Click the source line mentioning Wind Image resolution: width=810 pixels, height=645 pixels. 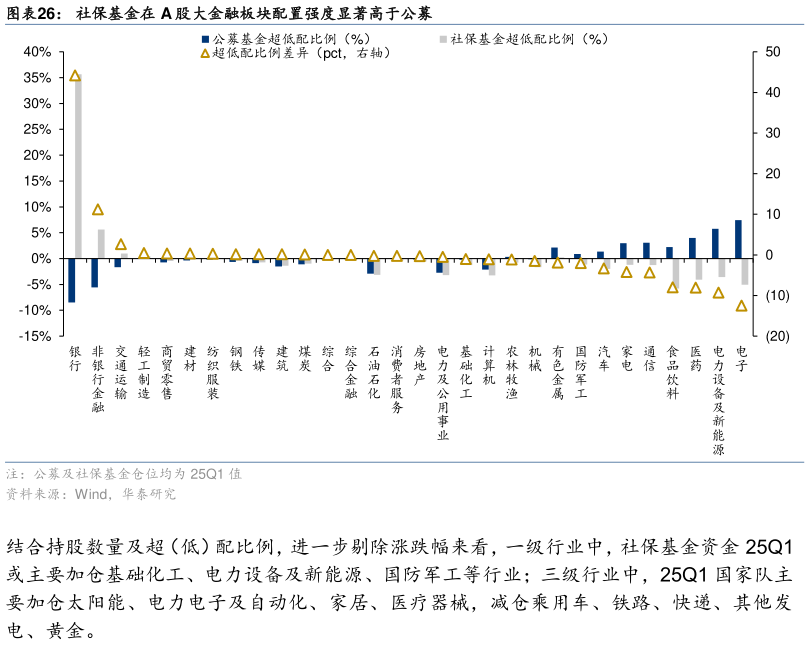pos(91,494)
